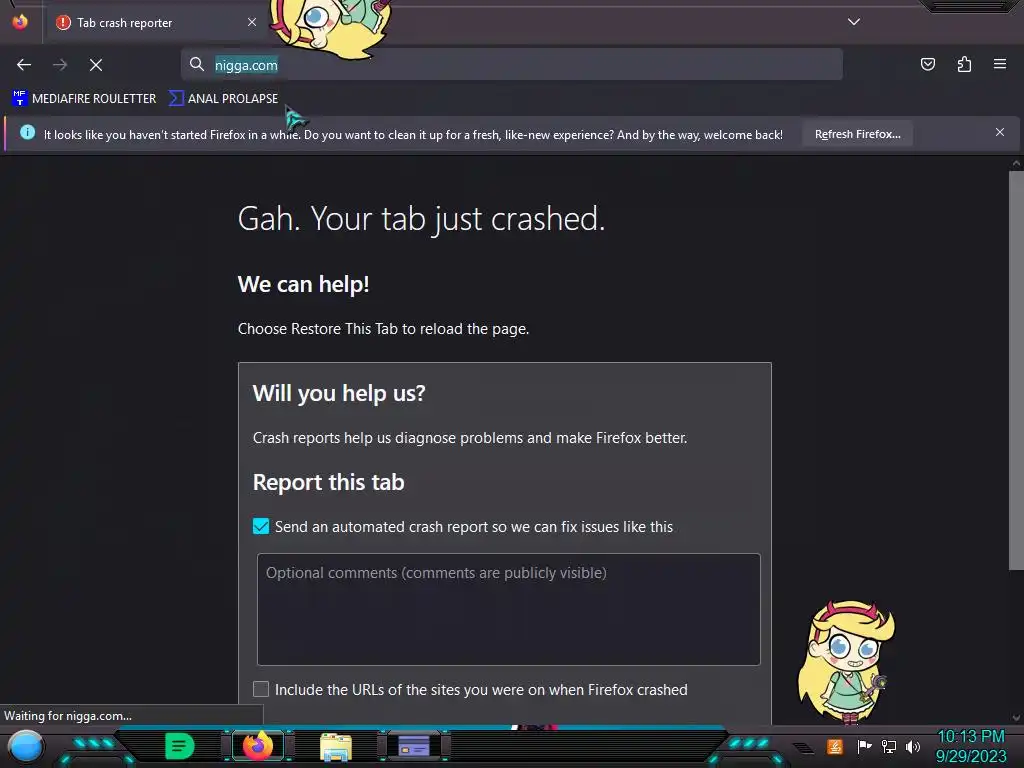Open the network tray icon
The width and height of the screenshot is (1024, 768).
point(889,746)
